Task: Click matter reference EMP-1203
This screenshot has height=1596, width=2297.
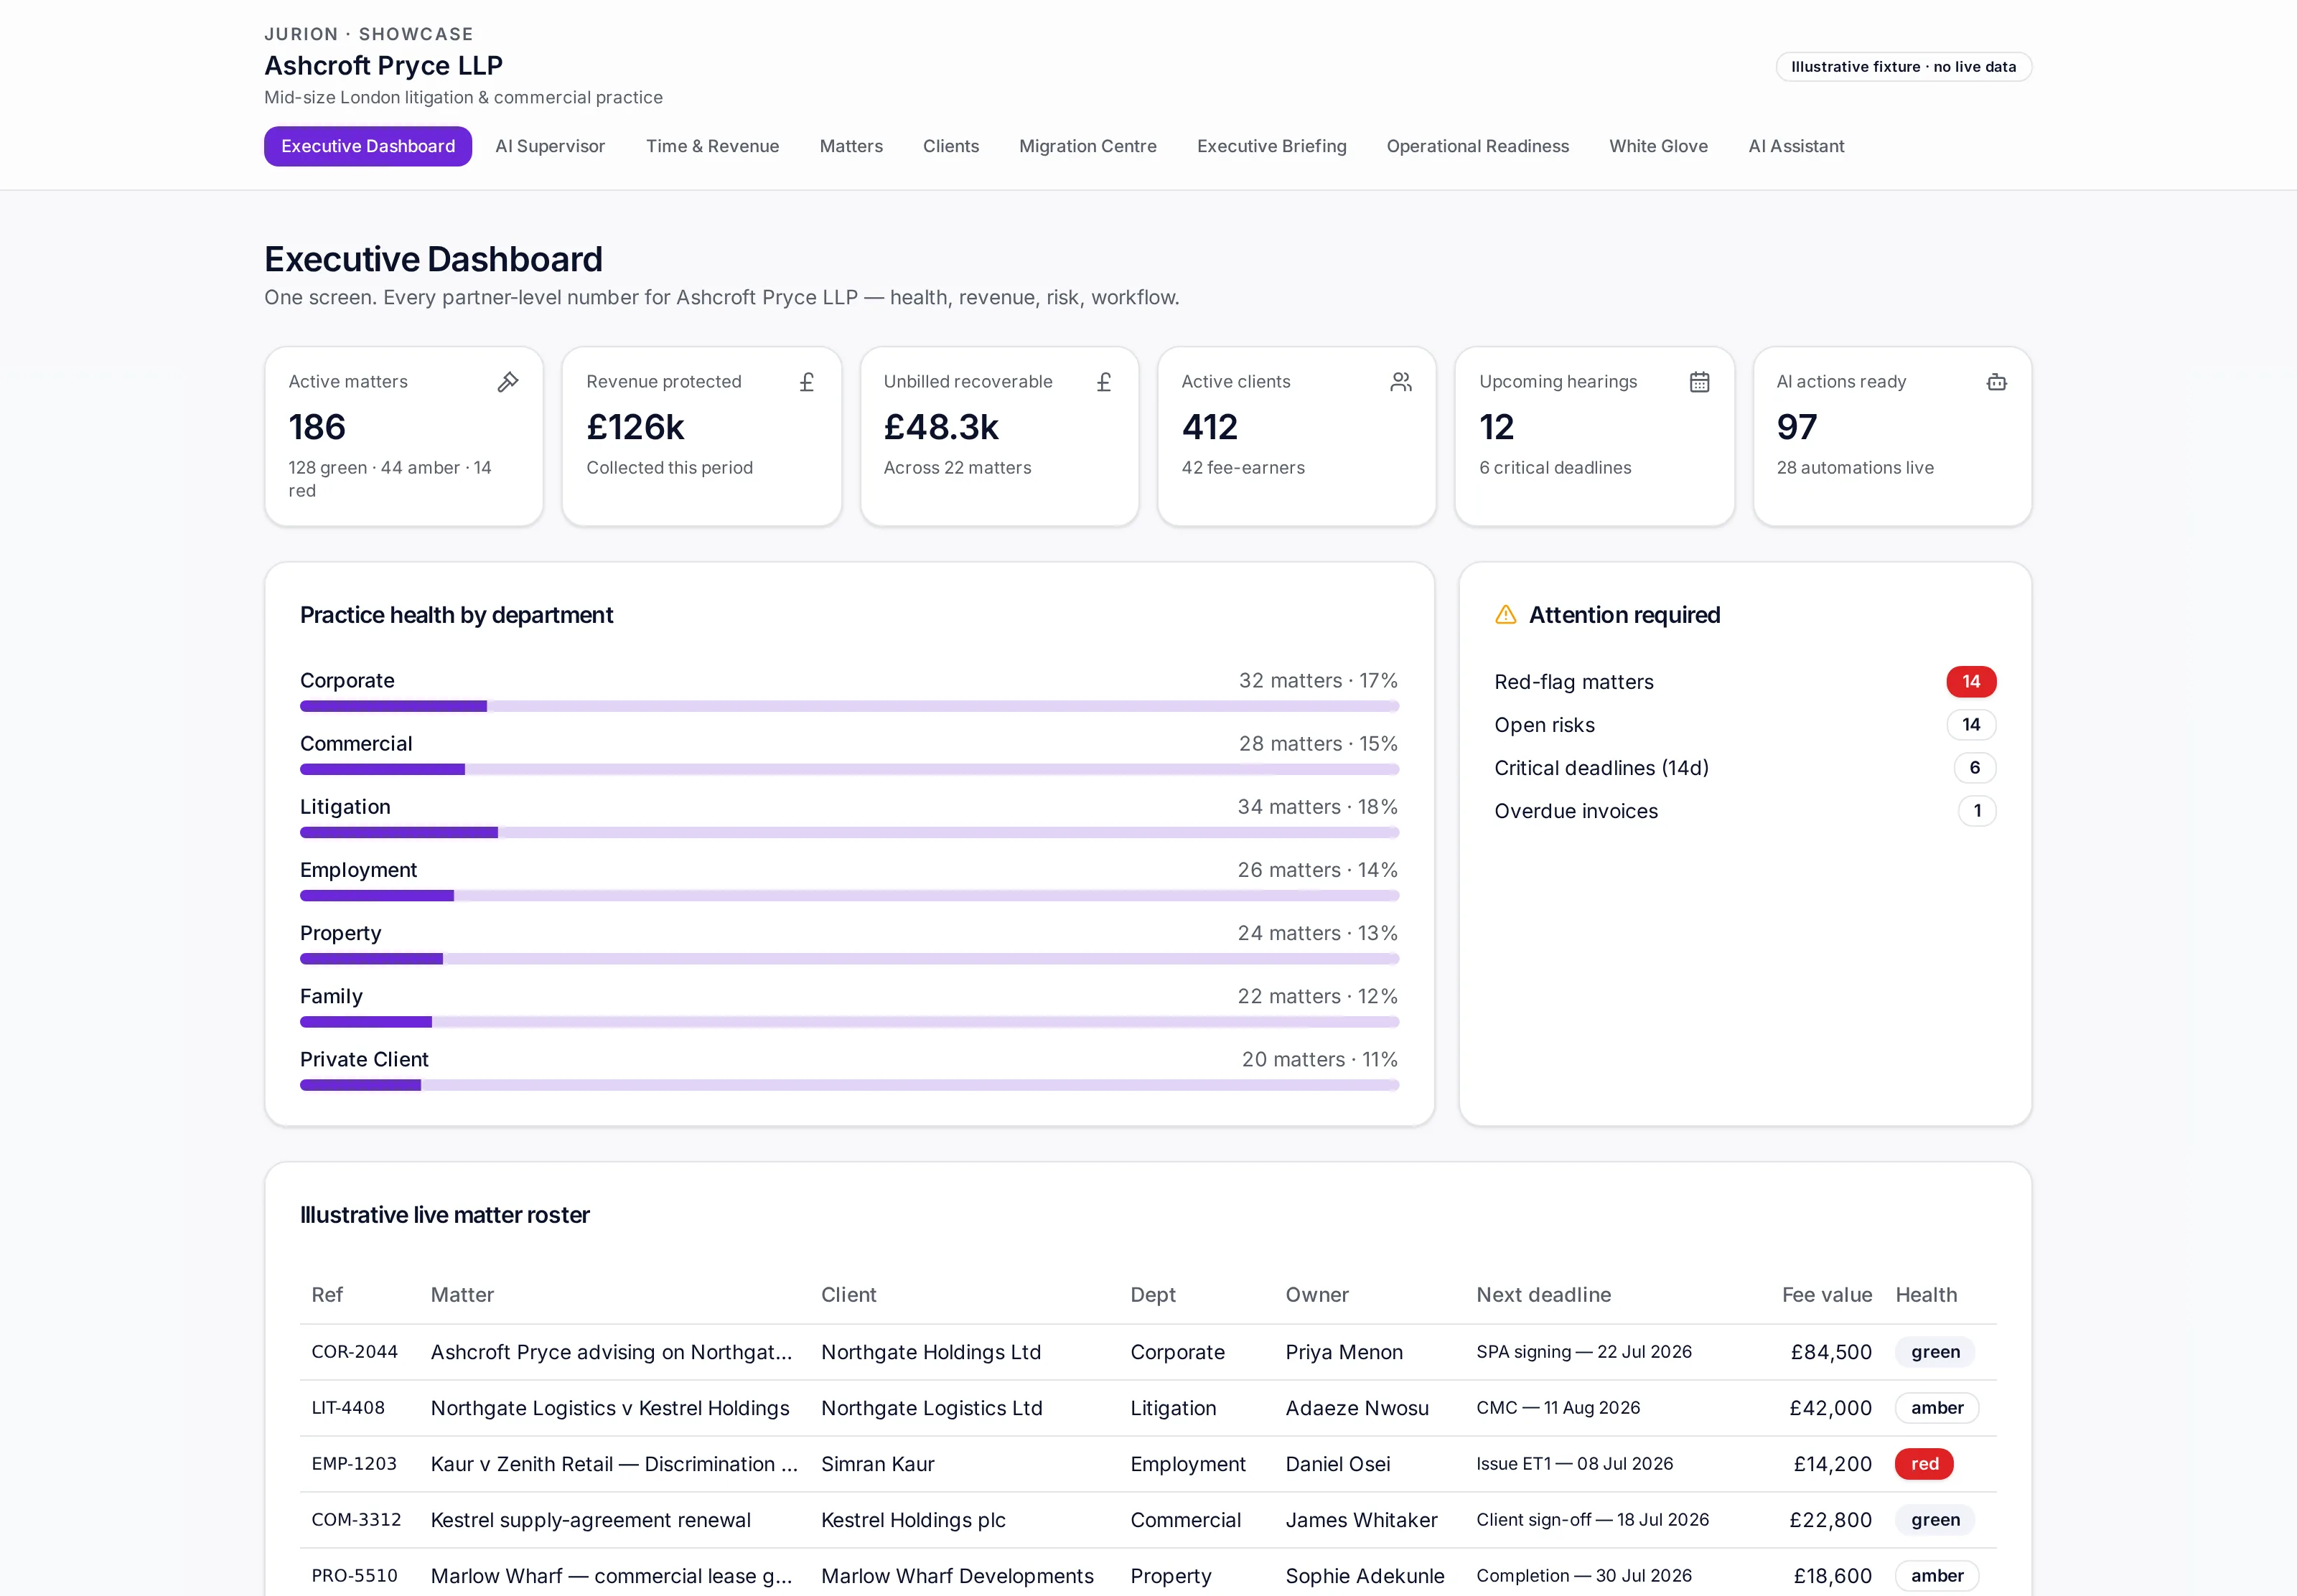Action: click(x=354, y=1464)
